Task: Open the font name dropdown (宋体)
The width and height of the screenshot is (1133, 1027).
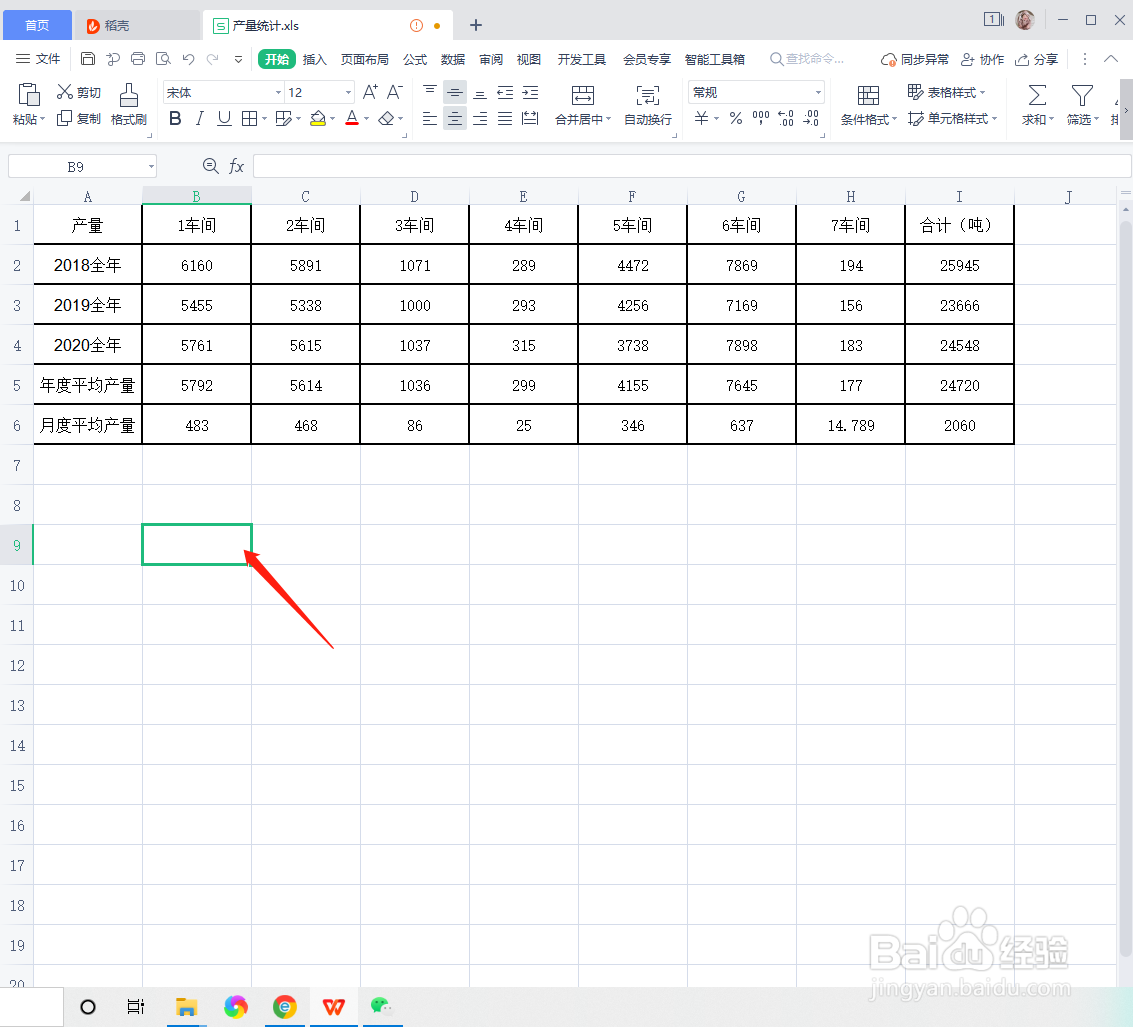Action: (x=278, y=93)
